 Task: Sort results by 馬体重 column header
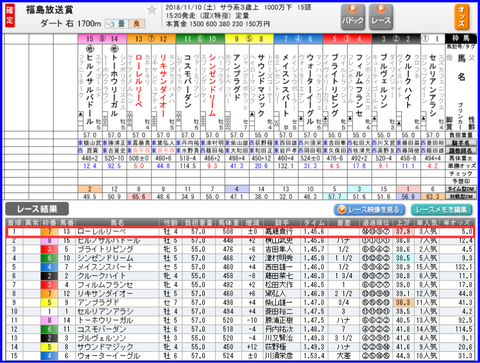click(x=228, y=222)
